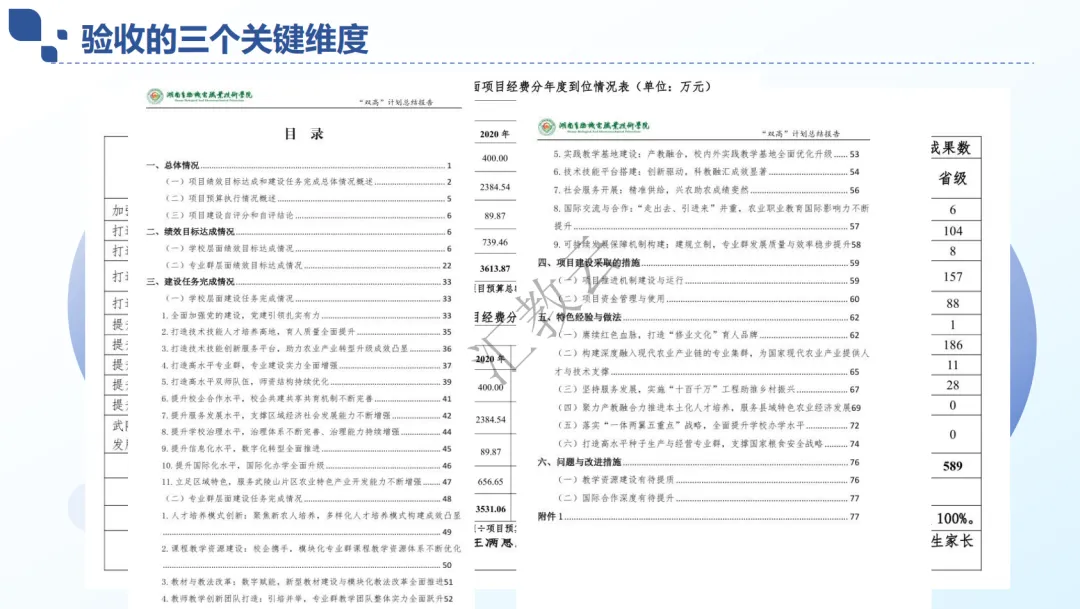
Task: Select '4.打造高水平专业群' entry
Action: (307, 365)
